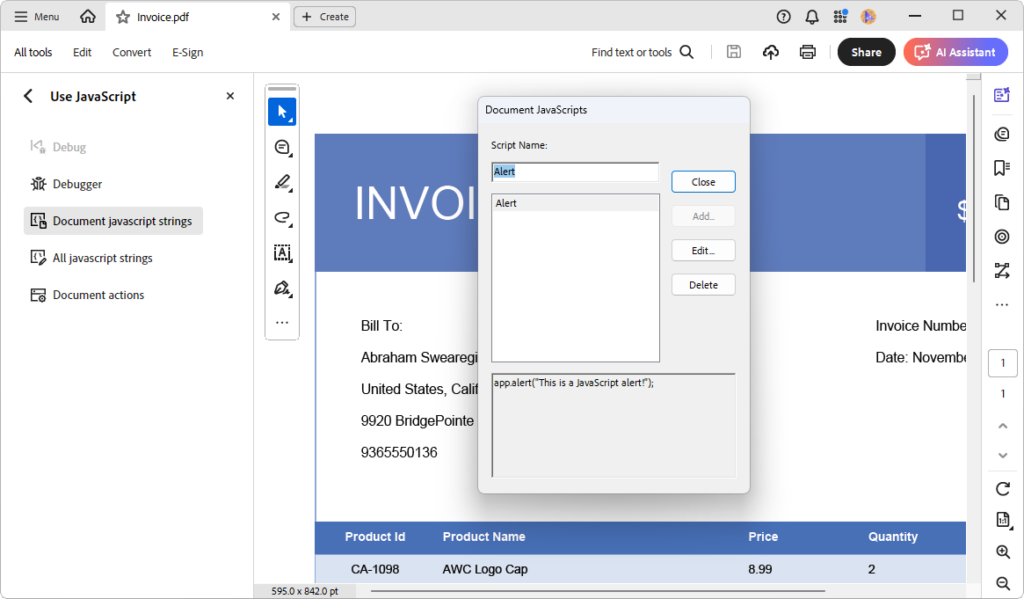Close the Use JavaScript panel
Image resolution: width=1024 pixels, height=599 pixels.
230,96
